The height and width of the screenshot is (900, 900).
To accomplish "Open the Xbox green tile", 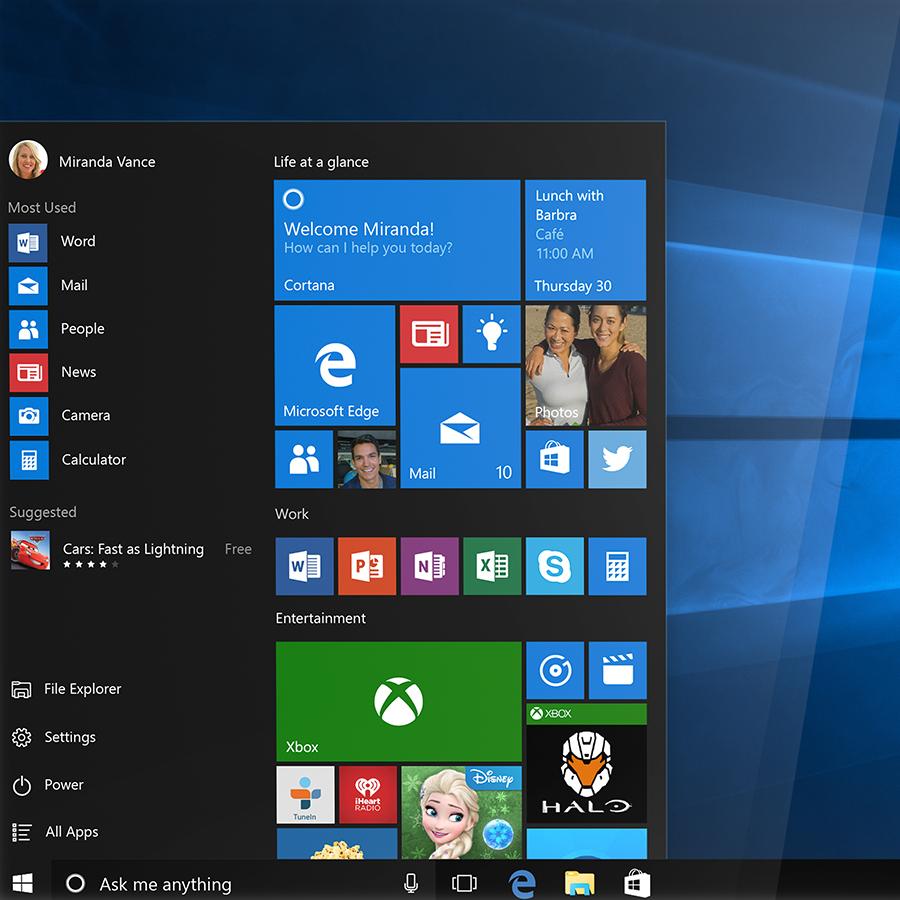I will [398, 701].
